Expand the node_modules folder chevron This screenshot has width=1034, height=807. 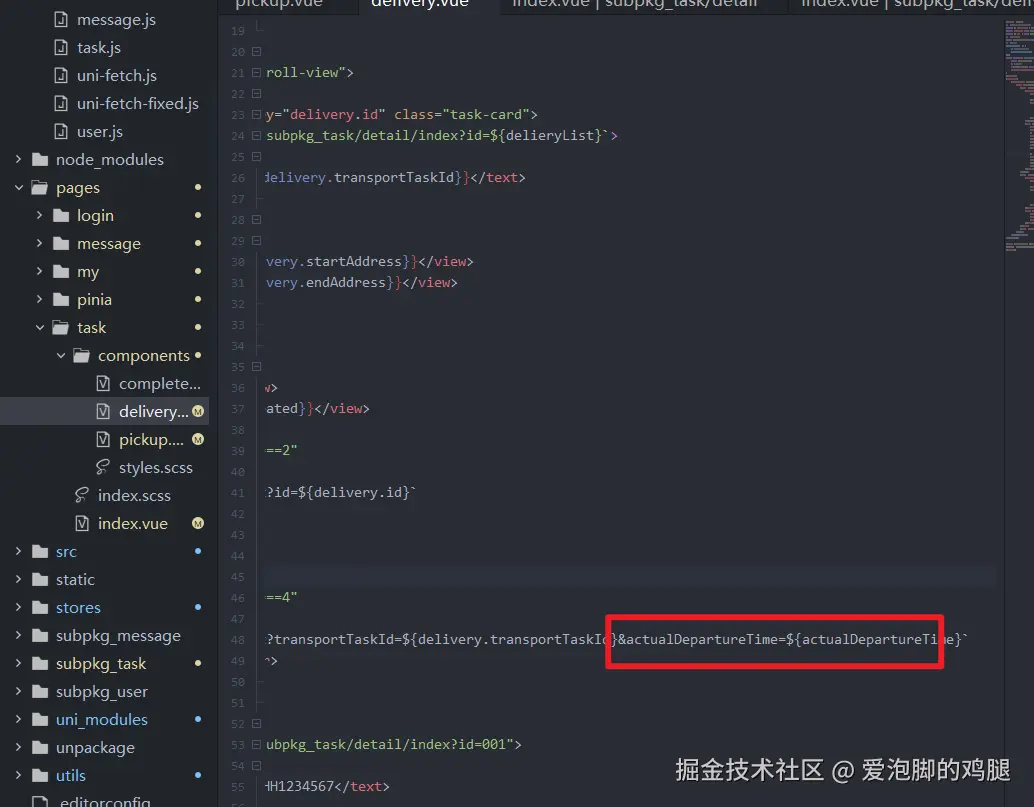click(x=18, y=160)
